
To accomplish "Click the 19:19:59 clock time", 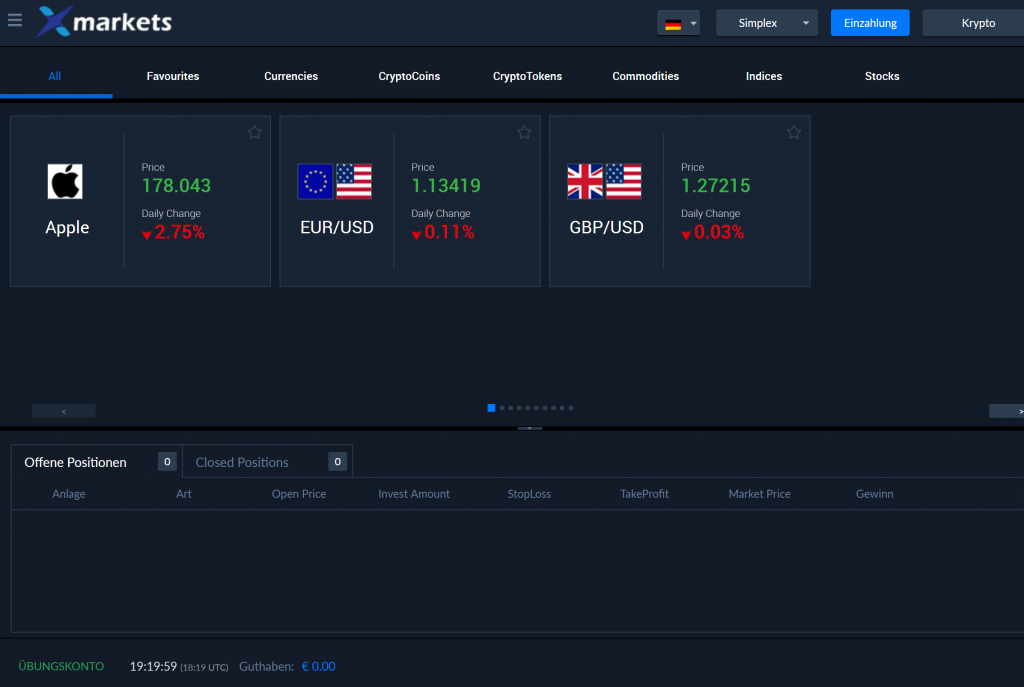I will (153, 667).
